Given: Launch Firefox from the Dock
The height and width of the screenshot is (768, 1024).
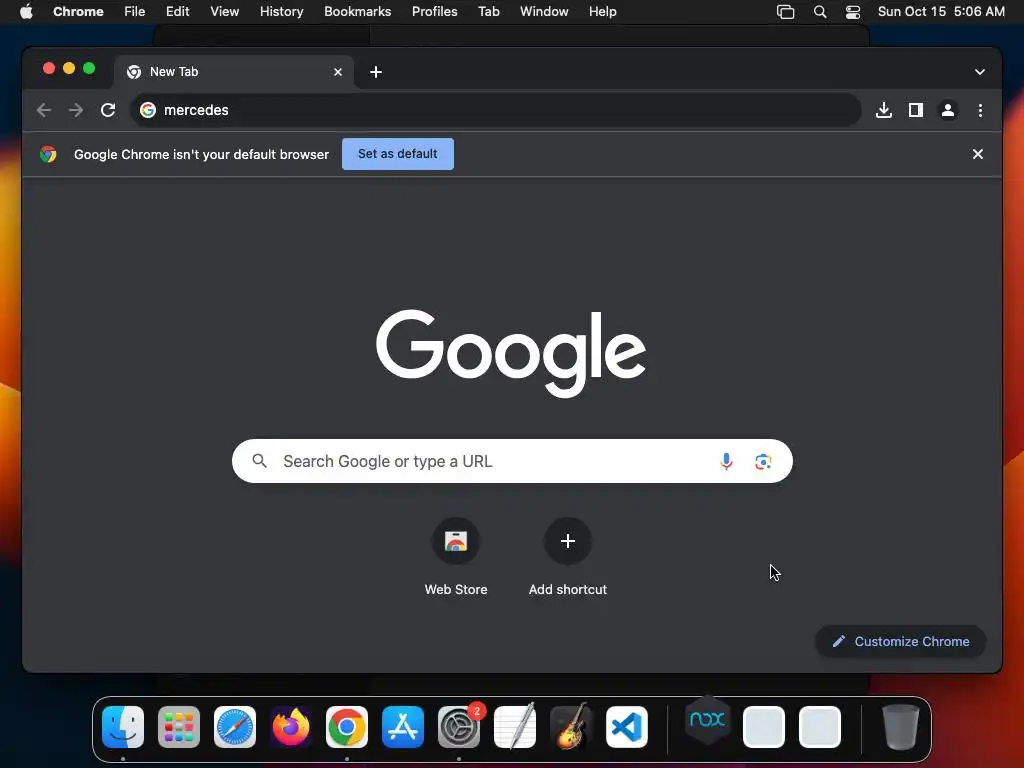Looking at the screenshot, I should (x=291, y=727).
